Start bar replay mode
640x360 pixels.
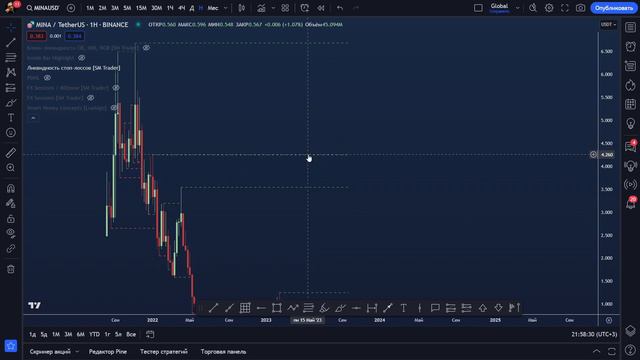coord(321,8)
